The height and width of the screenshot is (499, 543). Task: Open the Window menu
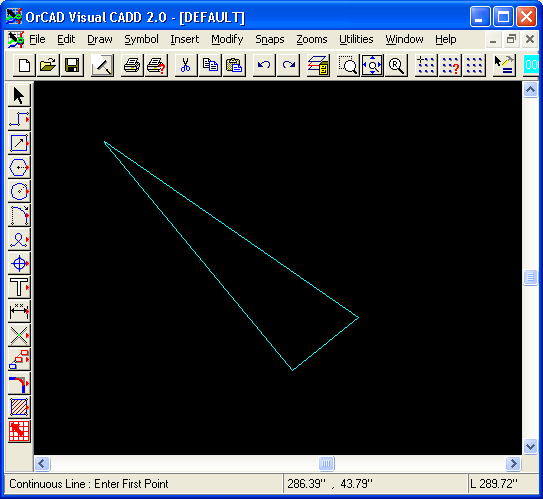pos(404,39)
